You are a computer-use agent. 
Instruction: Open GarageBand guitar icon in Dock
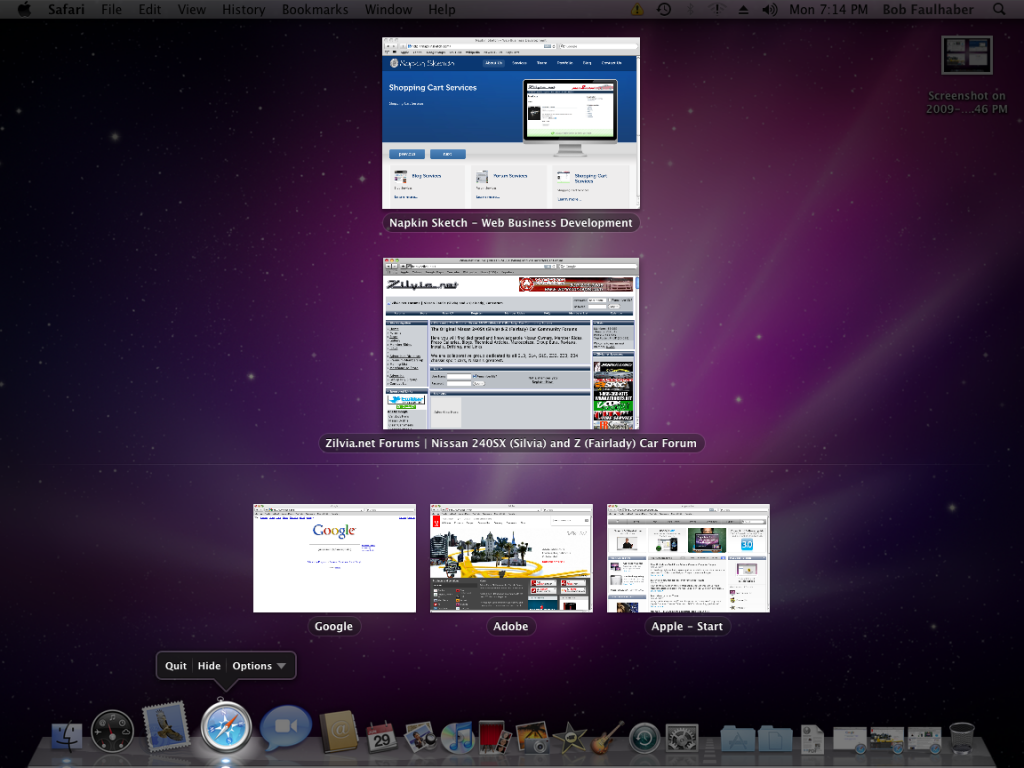click(x=607, y=737)
